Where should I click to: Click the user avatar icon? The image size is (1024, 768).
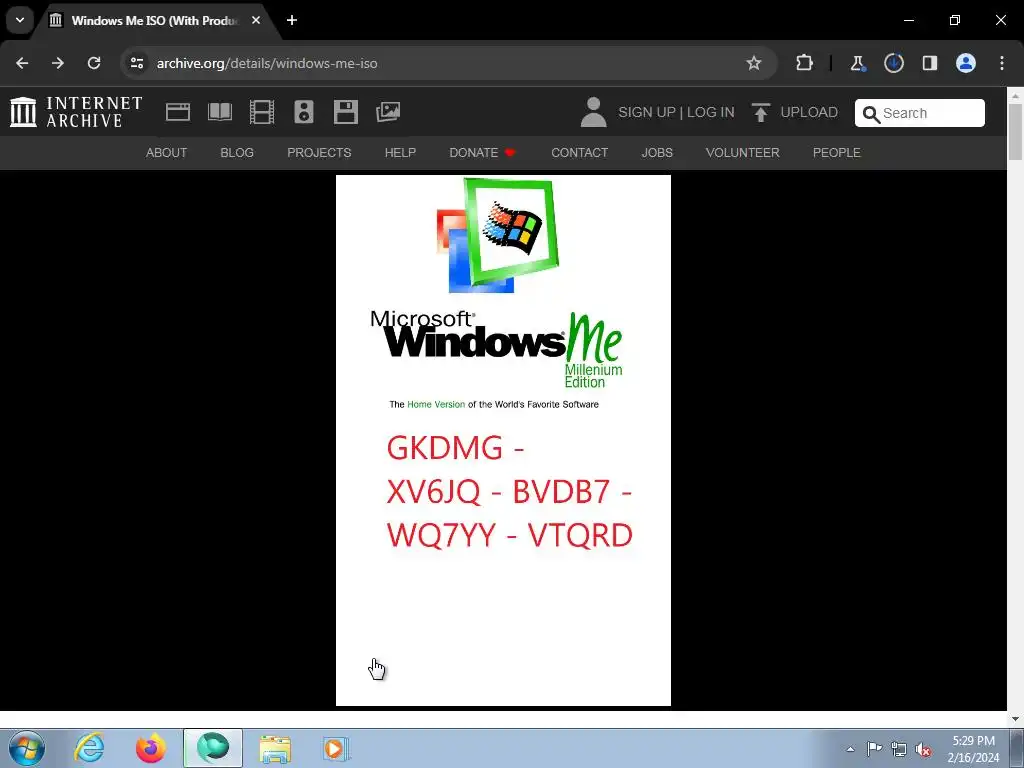593,112
